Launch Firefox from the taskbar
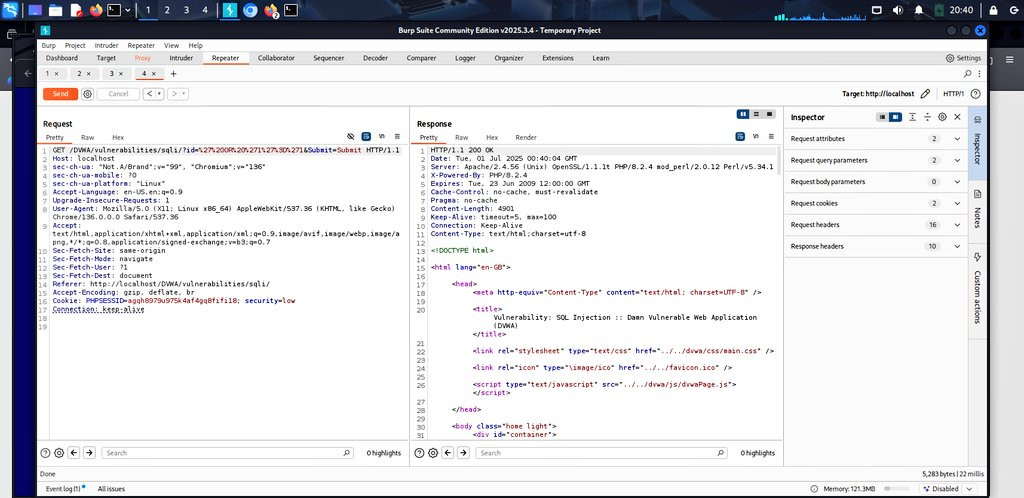This screenshot has height=498, width=1024. tap(96, 10)
